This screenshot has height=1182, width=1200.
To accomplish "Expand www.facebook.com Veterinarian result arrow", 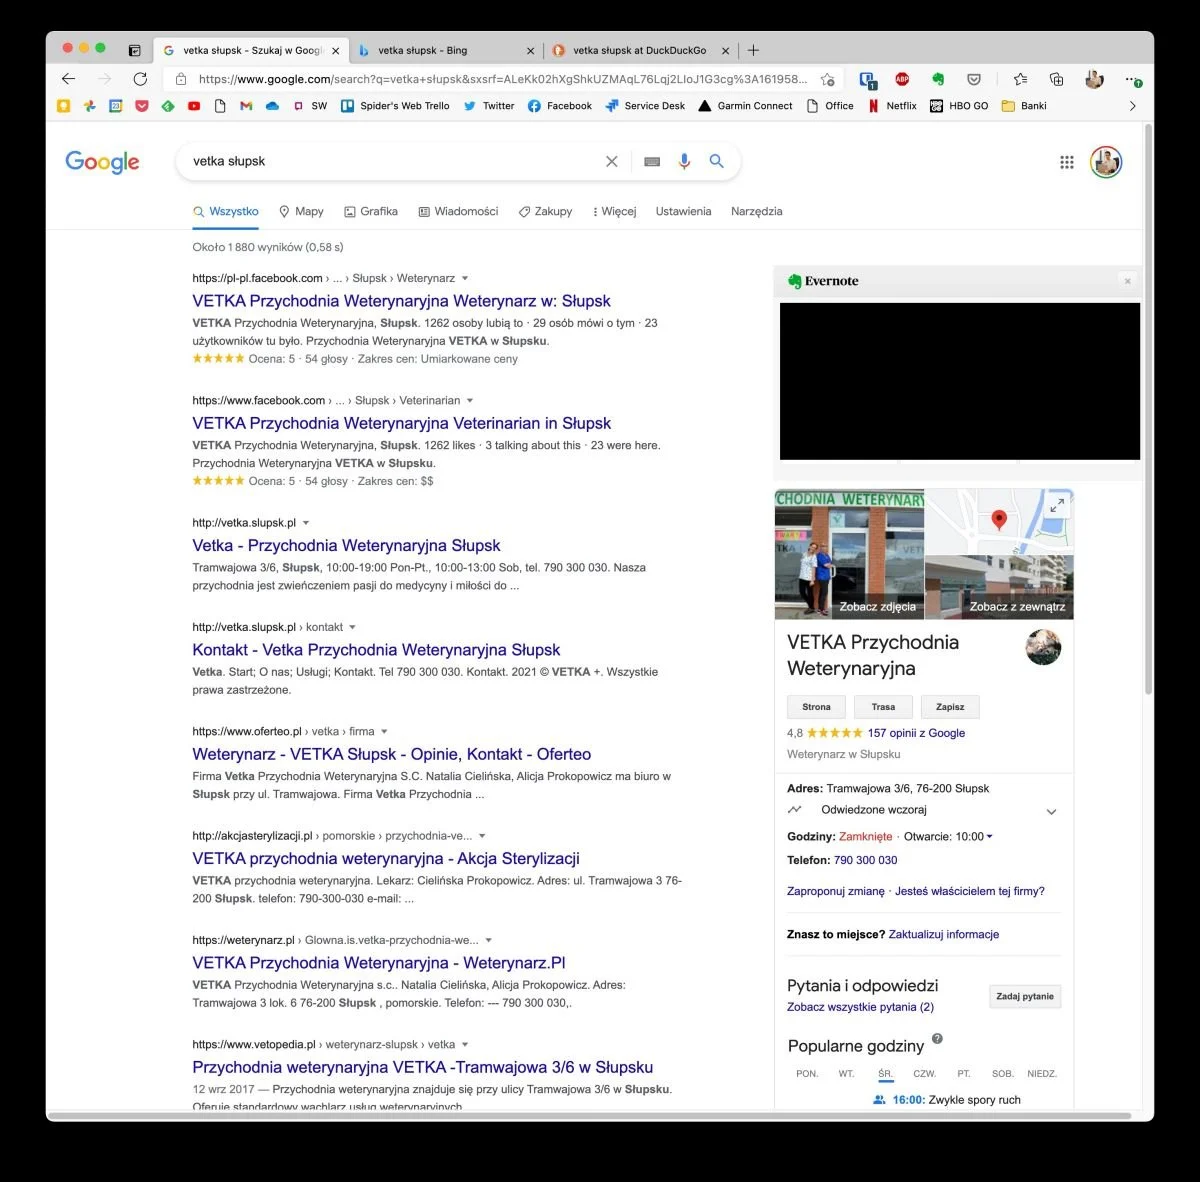I will pos(470,400).
